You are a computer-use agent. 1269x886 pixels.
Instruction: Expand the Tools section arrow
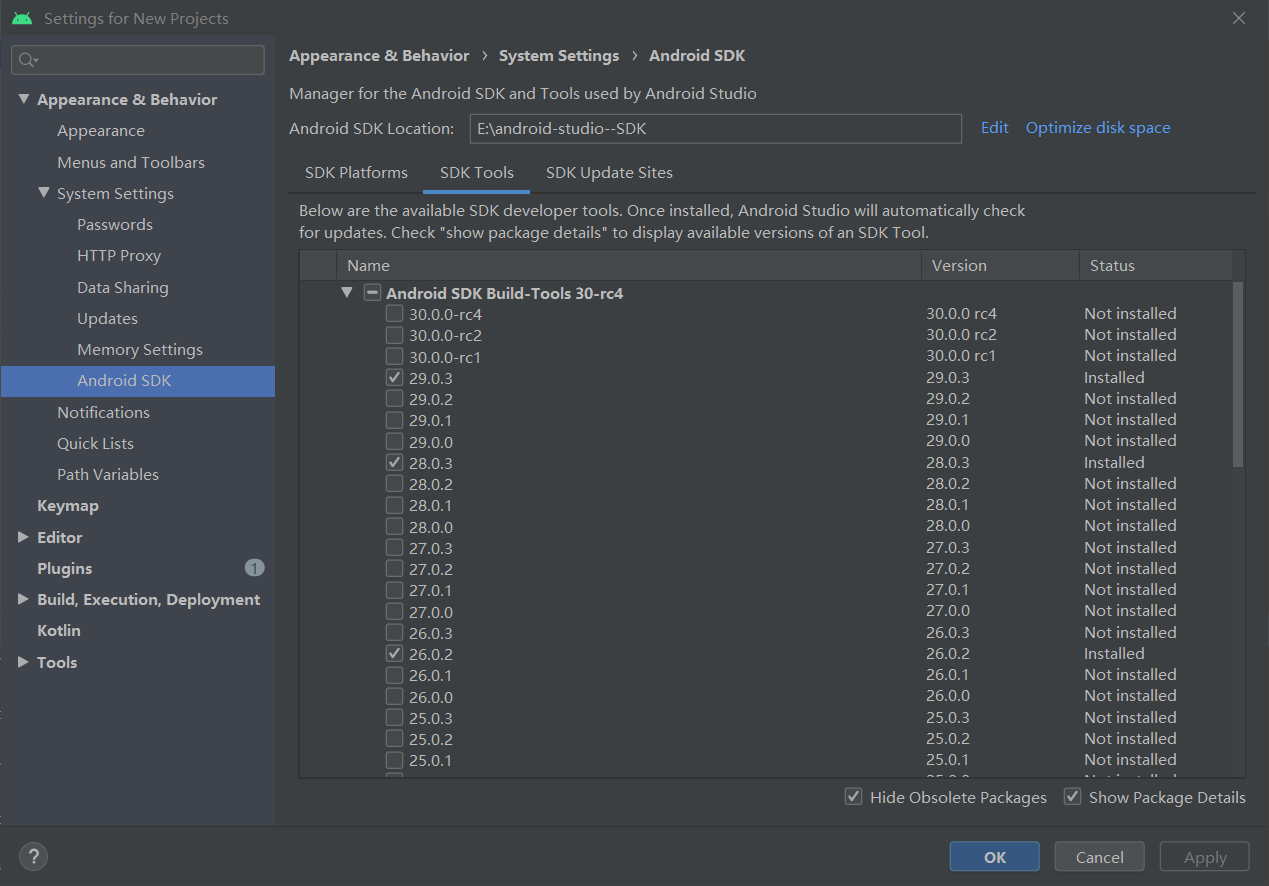click(x=23, y=662)
